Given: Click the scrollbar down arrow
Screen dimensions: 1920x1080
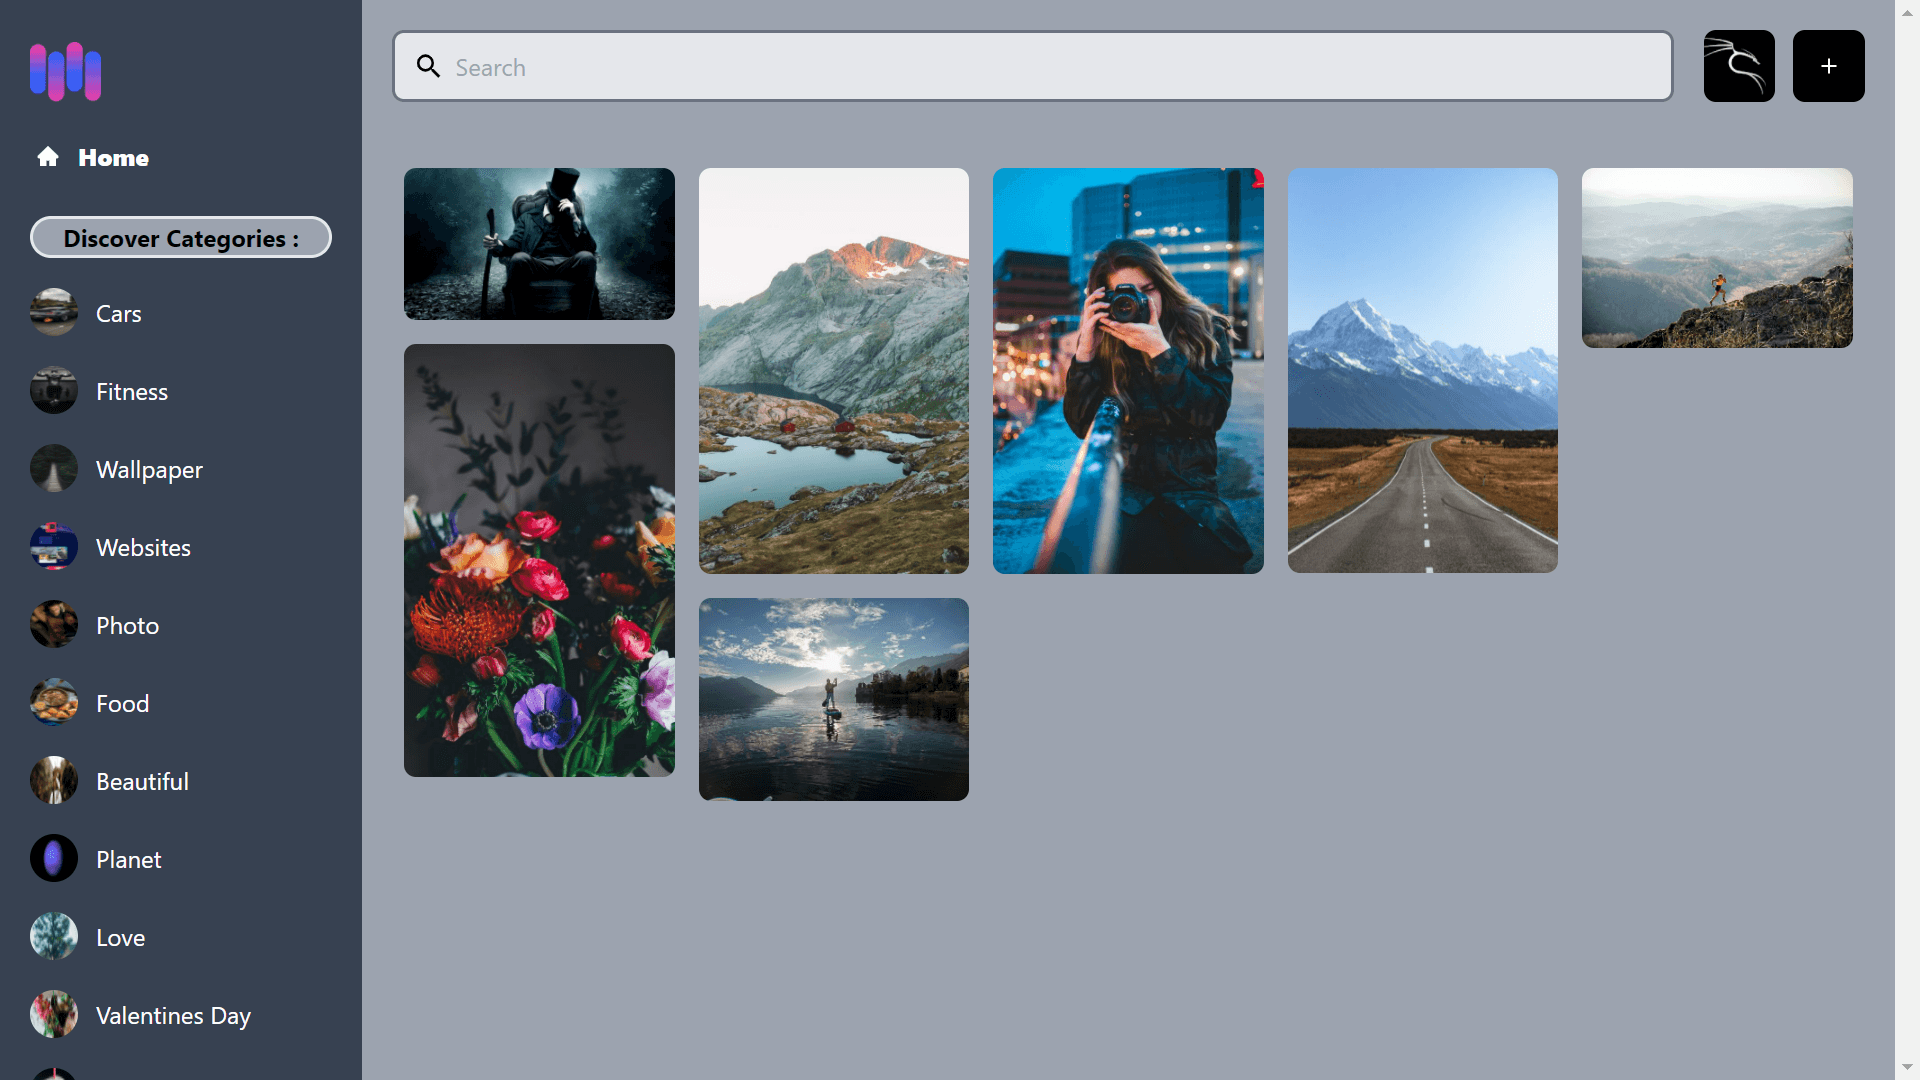Looking at the screenshot, I should [1907, 1067].
